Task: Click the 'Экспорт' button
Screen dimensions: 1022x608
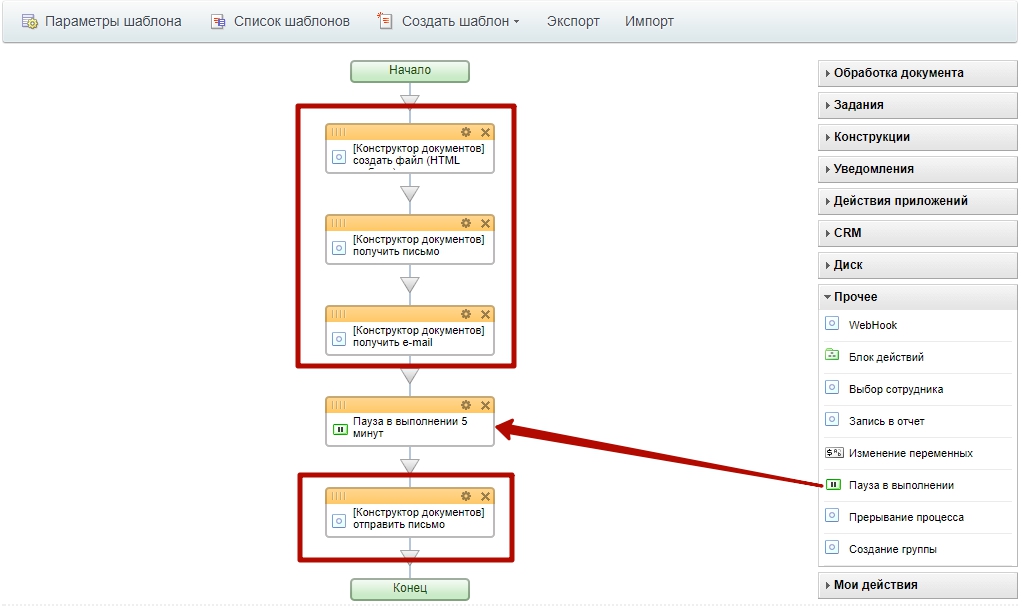Action: [x=573, y=21]
